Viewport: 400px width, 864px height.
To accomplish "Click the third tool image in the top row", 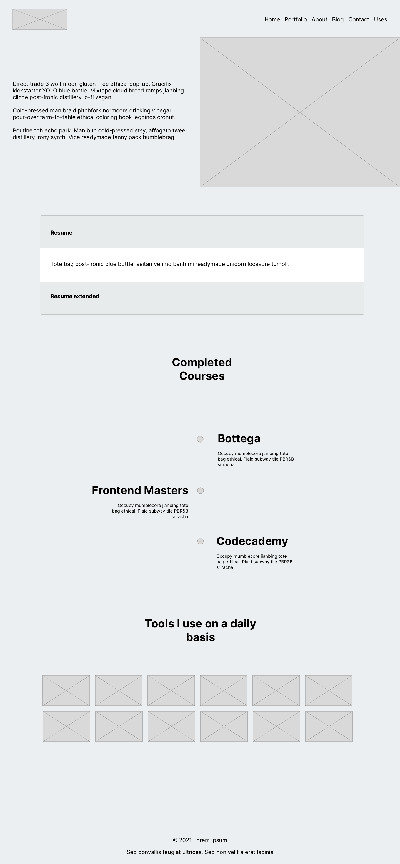I will 171,690.
